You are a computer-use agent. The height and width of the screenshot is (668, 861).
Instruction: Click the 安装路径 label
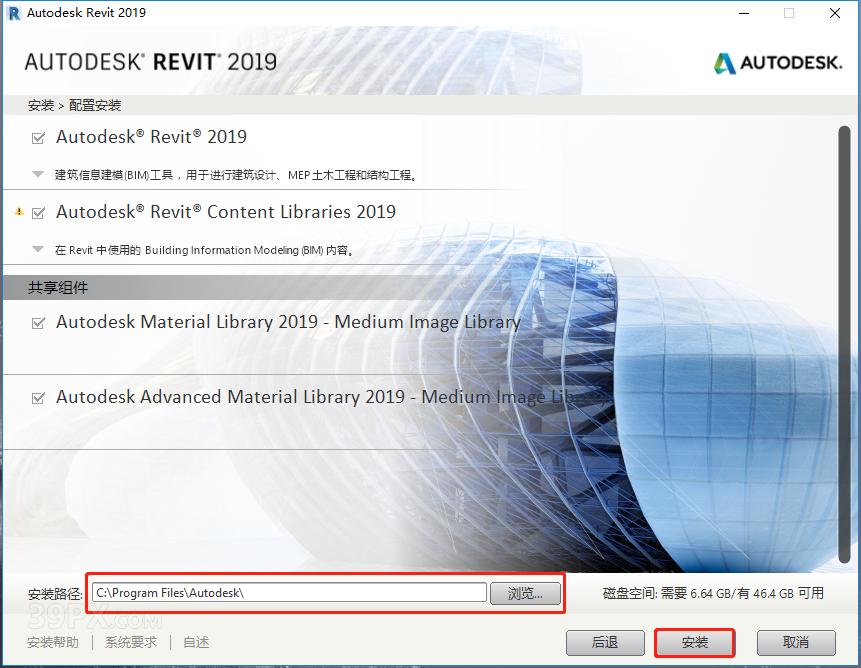(55, 594)
